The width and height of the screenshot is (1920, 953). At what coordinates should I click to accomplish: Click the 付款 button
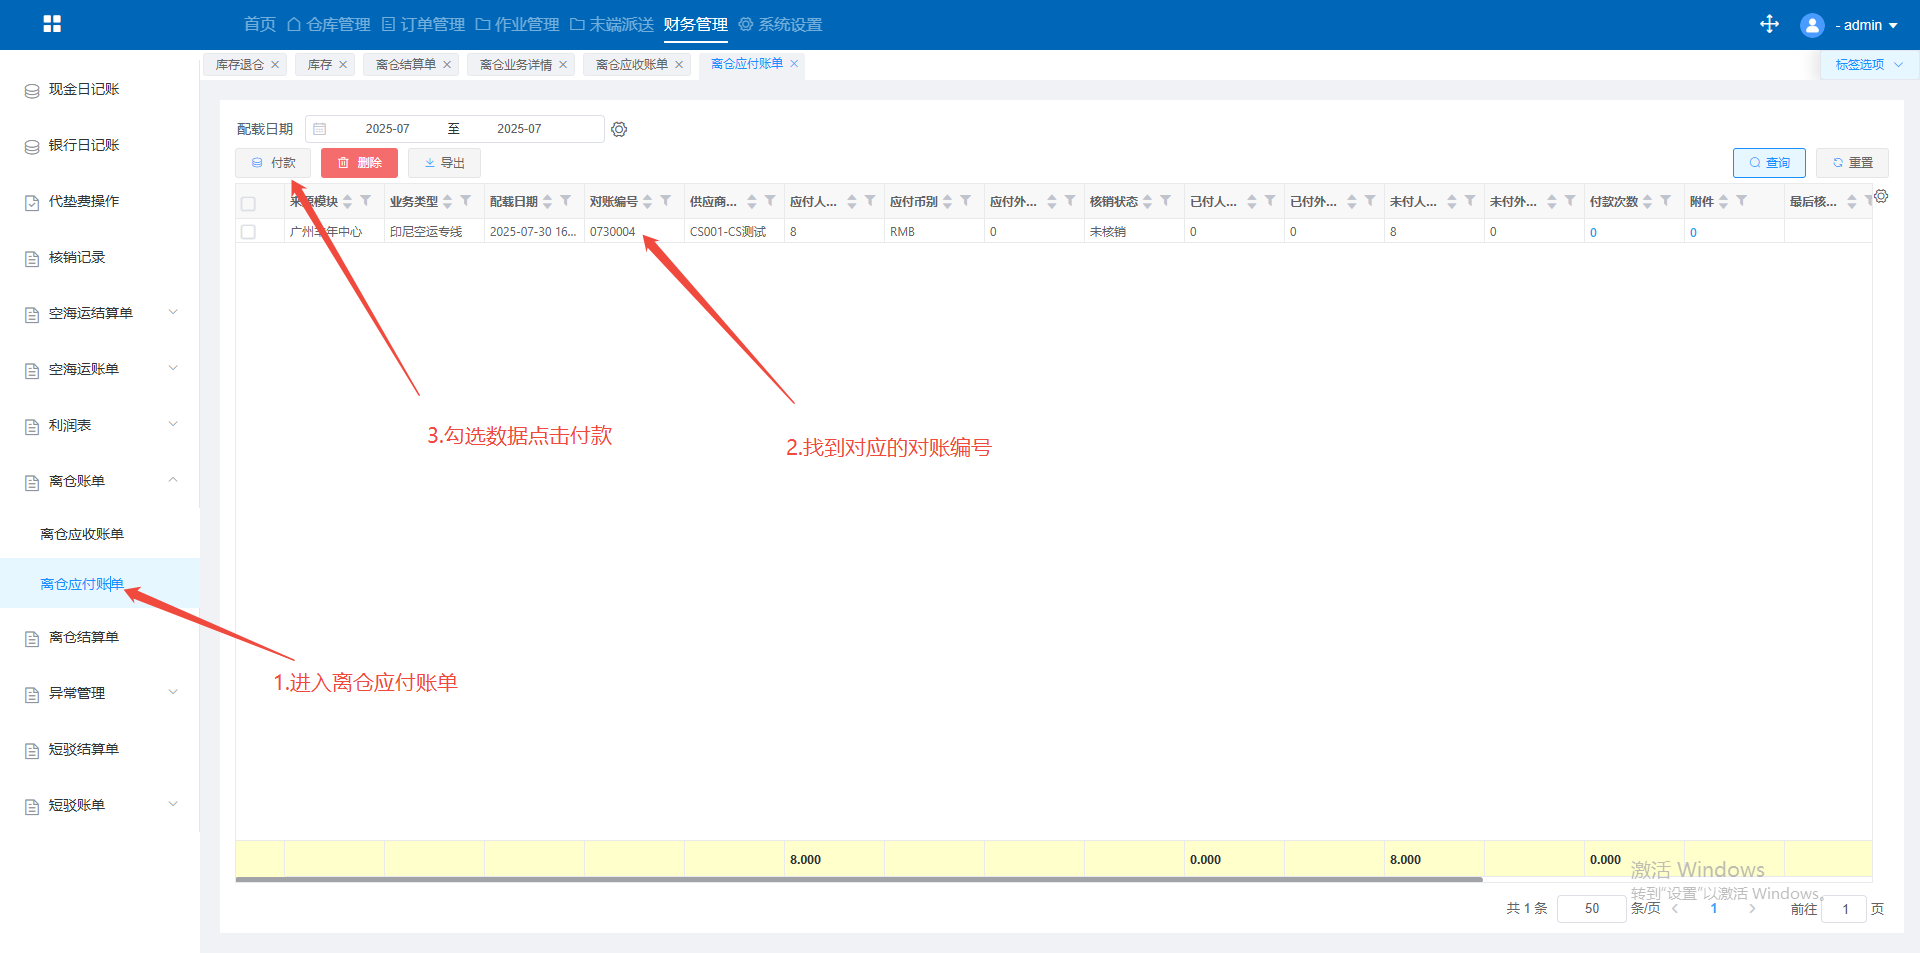(273, 163)
